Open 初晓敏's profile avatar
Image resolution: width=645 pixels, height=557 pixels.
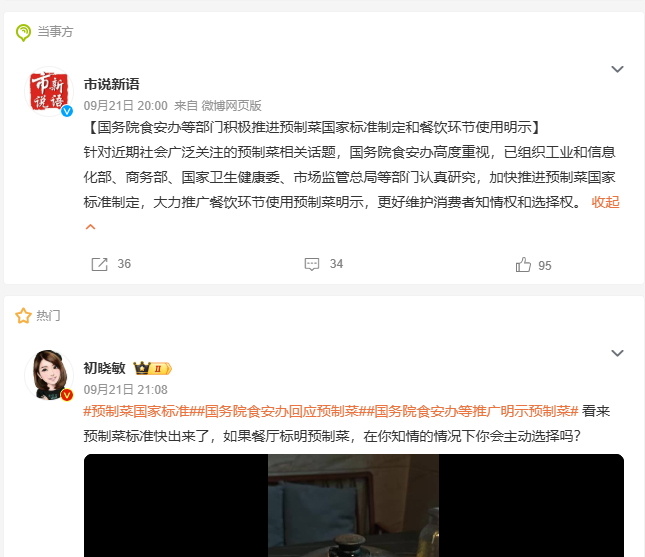[49, 375]
